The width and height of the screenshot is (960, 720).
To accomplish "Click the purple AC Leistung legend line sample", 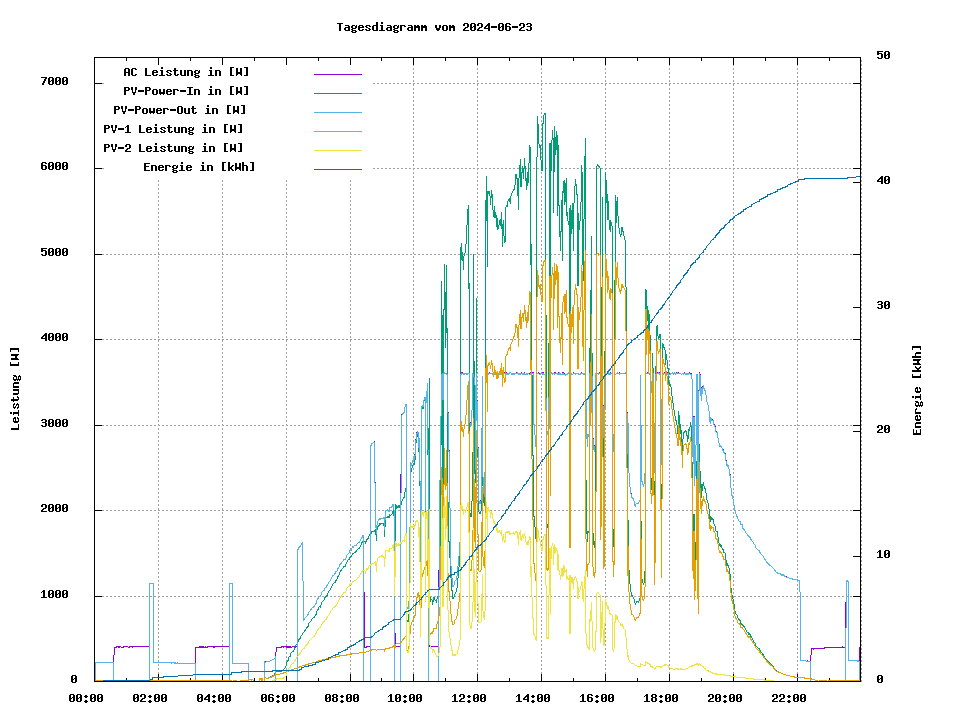I will (x=337, y=74).
